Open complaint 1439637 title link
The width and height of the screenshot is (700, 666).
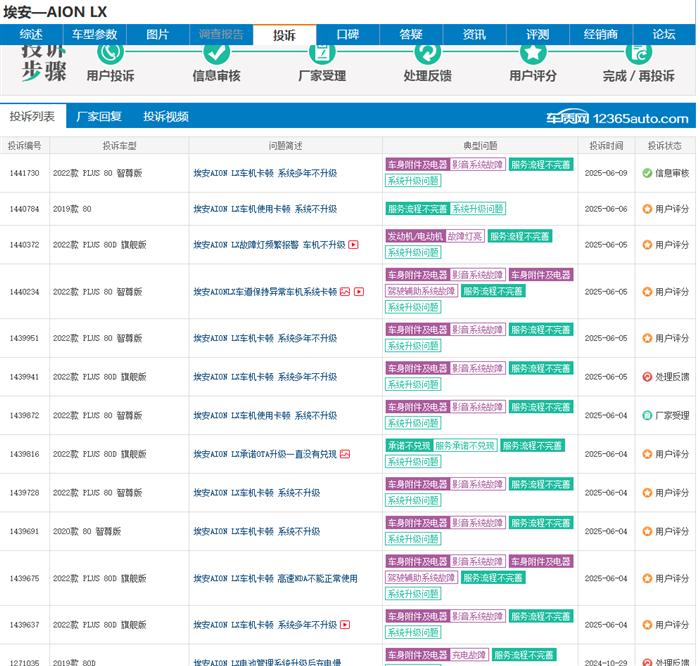click(x=265, y=624)
